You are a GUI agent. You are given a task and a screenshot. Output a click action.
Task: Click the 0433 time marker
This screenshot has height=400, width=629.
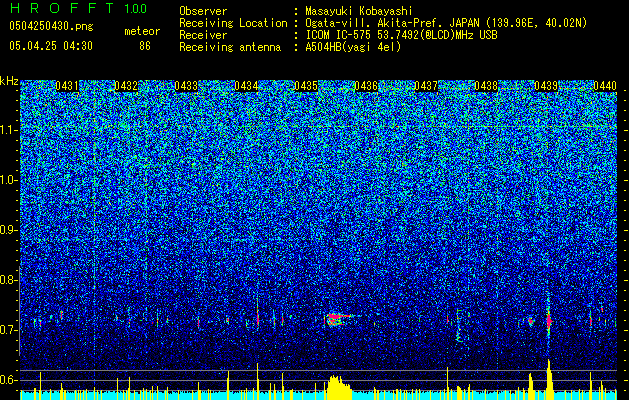[186, 86]
